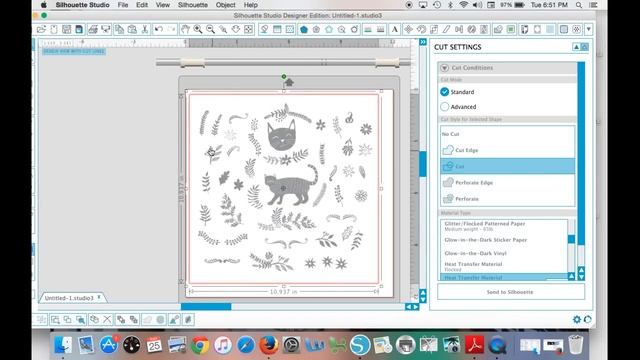Image resolution: width=640 pixels, height=360 pixels.
Task: Open the Help menu
Action: coord(251,5)
